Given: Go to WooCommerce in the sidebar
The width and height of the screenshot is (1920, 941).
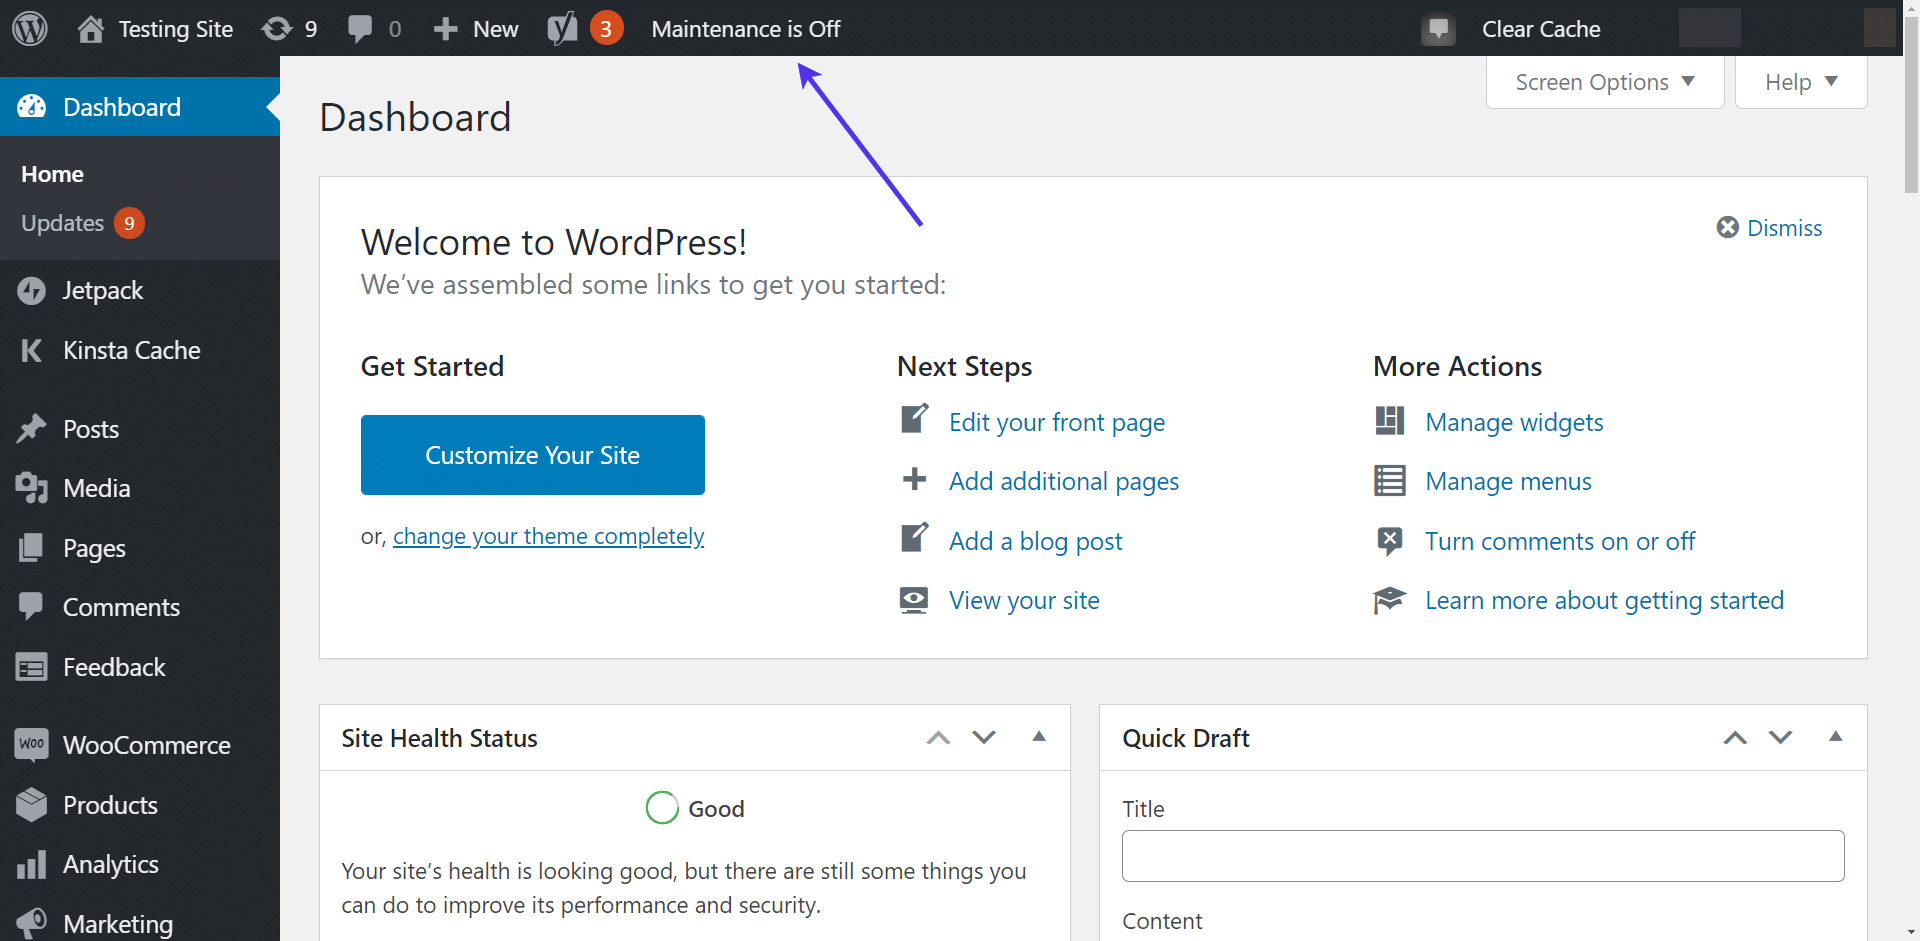Looking at the screenshot, I should pos(146,745).
